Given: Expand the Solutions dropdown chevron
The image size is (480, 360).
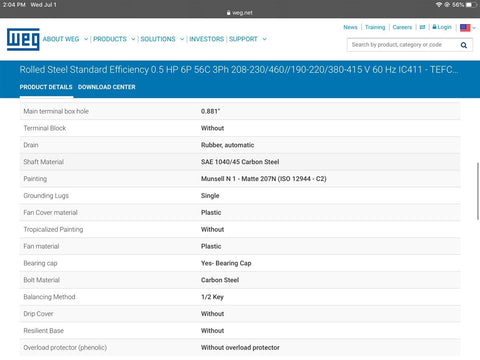Looking at the screenshot, I should point(182,39).
